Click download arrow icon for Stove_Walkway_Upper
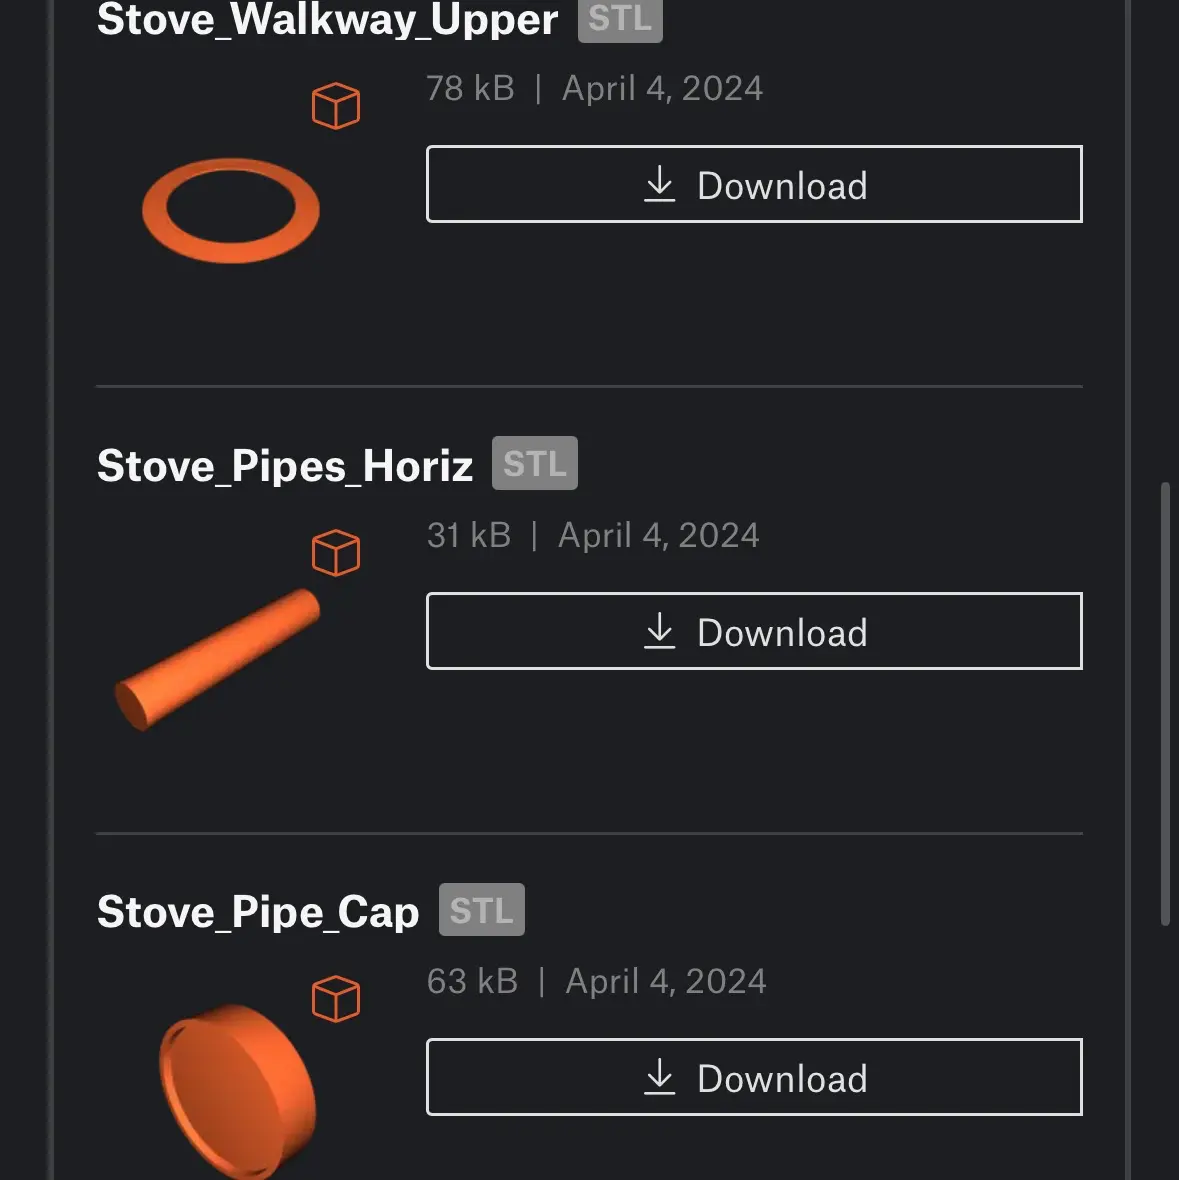This screenshot has height=1180, width=1179. click(x=660, y=184)
